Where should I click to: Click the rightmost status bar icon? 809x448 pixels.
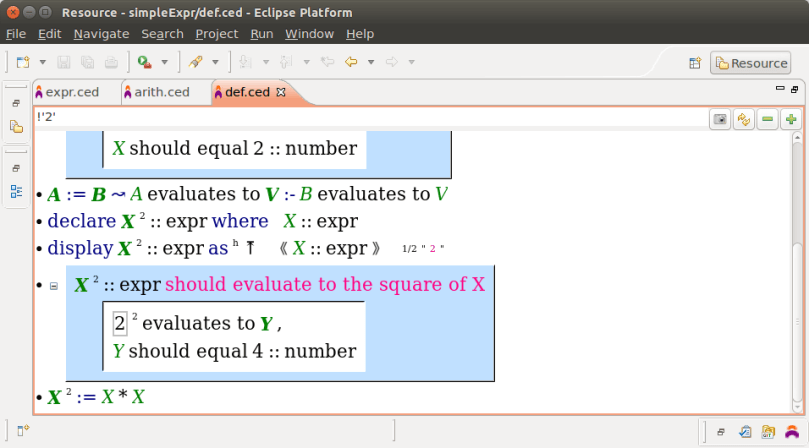[x=791, y=431]
